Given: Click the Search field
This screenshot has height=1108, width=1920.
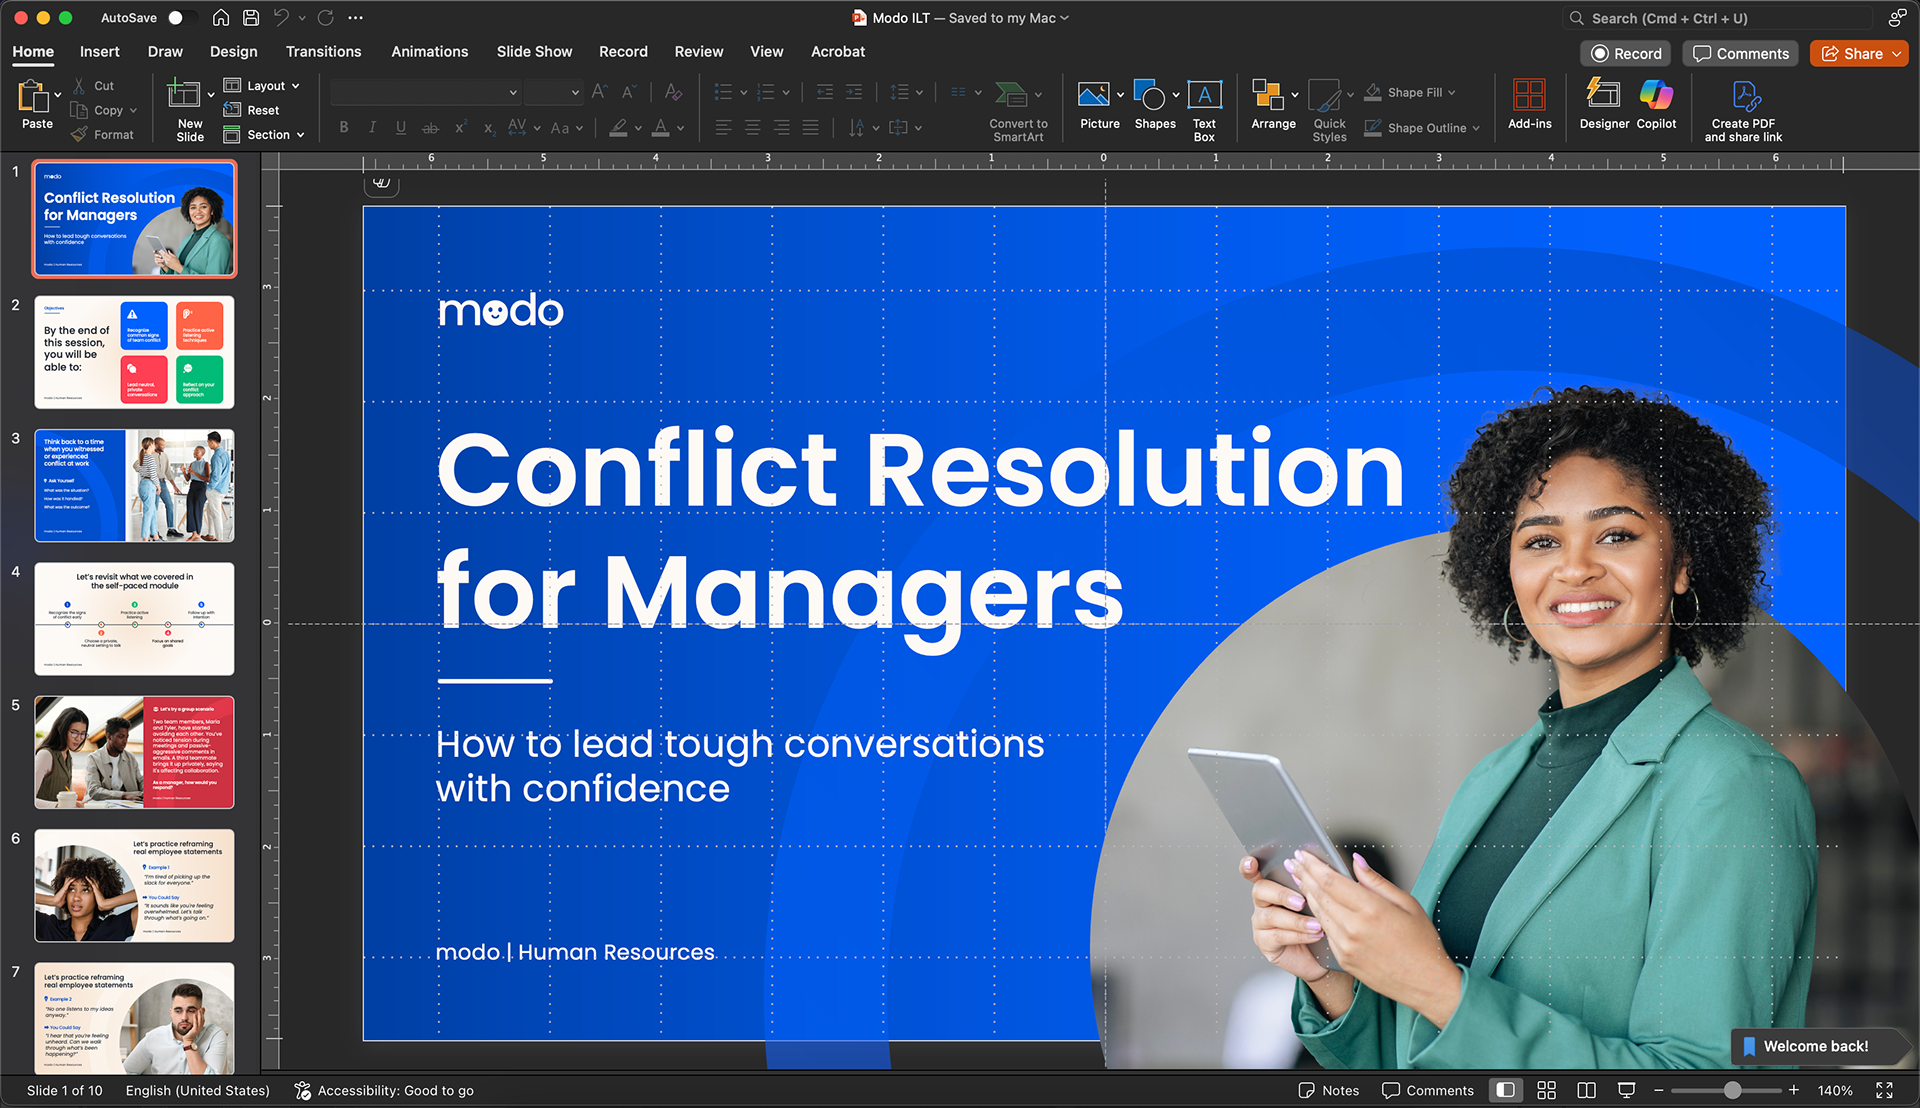Looking at the screenshot, I should tap(1718, 18).
